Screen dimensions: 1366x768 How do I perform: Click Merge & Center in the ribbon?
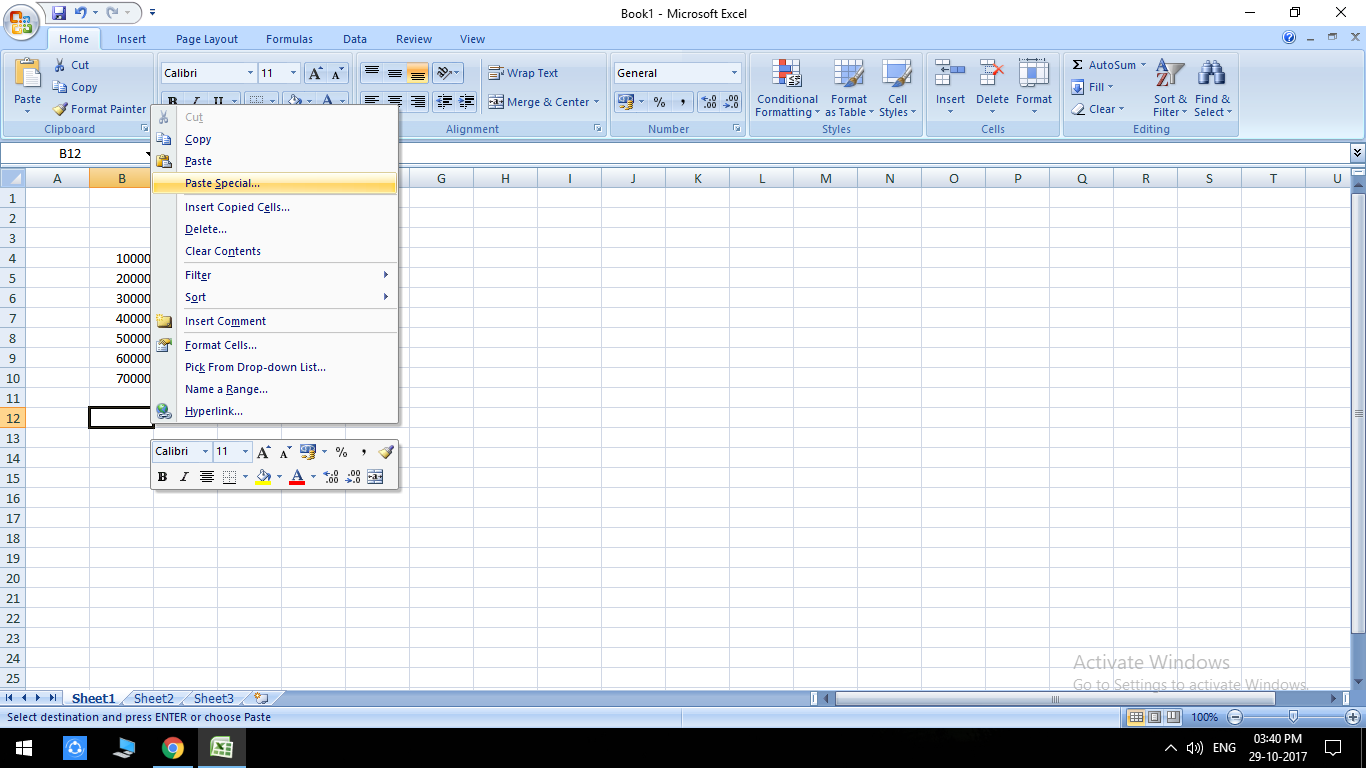coord(537,102)
